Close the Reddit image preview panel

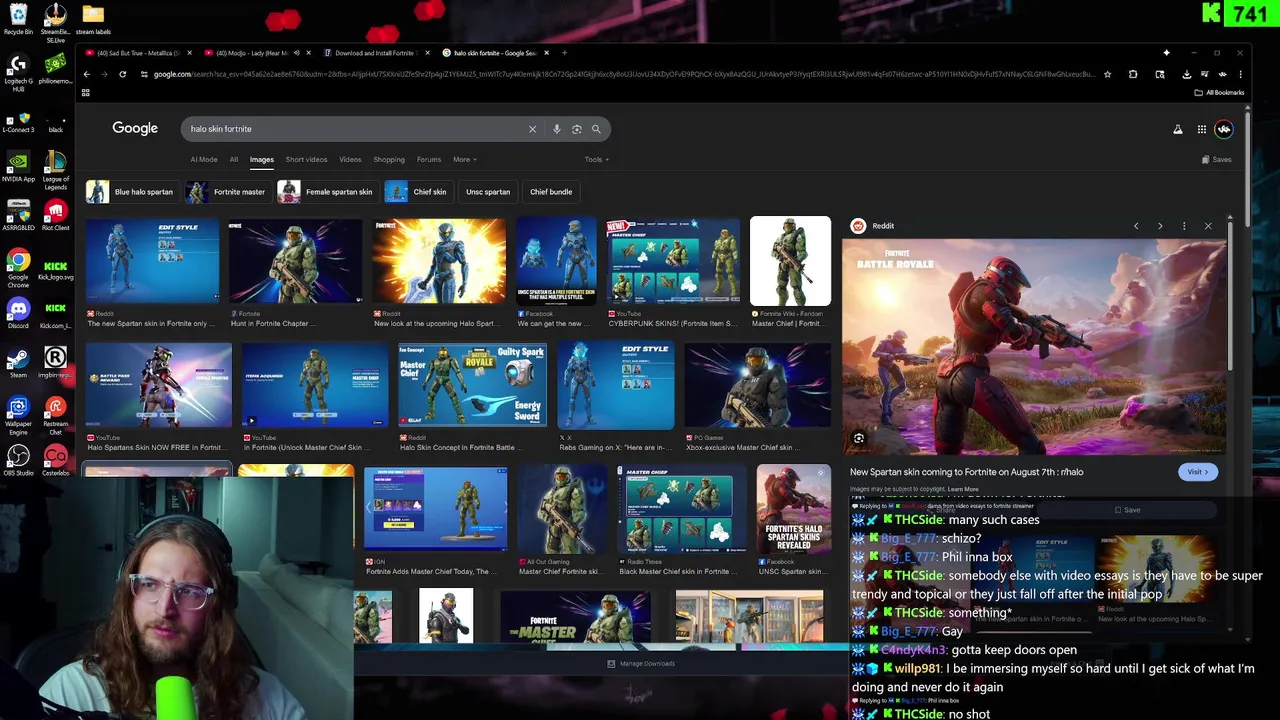tap(1208, 226)
